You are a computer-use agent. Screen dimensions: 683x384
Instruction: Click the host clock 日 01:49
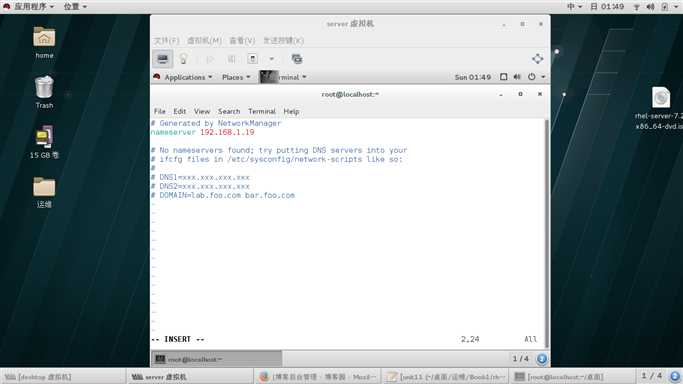pyautogui.click(x=607, y=7)
